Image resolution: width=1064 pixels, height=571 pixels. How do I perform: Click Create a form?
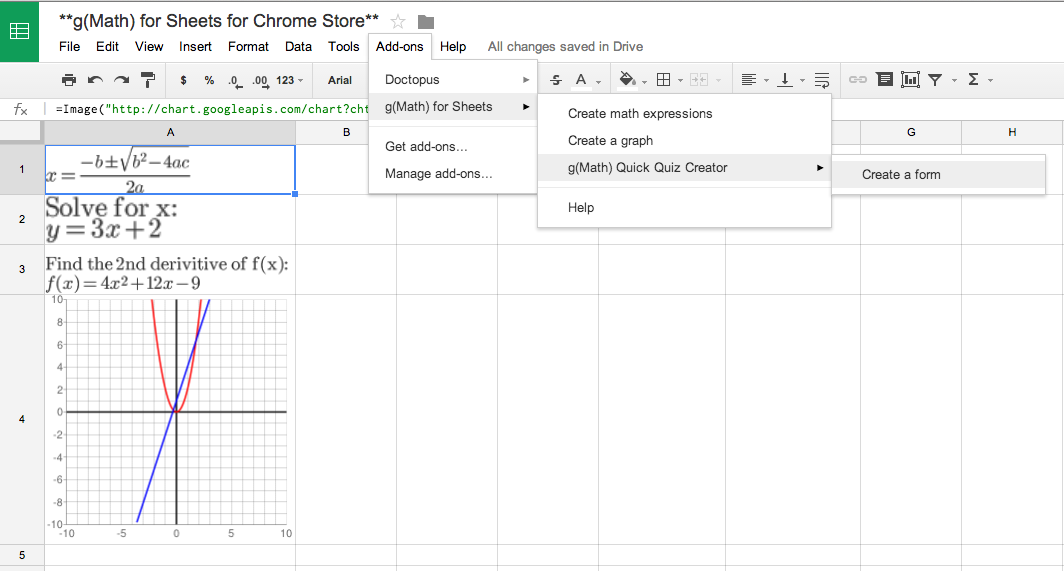[901, 174]
